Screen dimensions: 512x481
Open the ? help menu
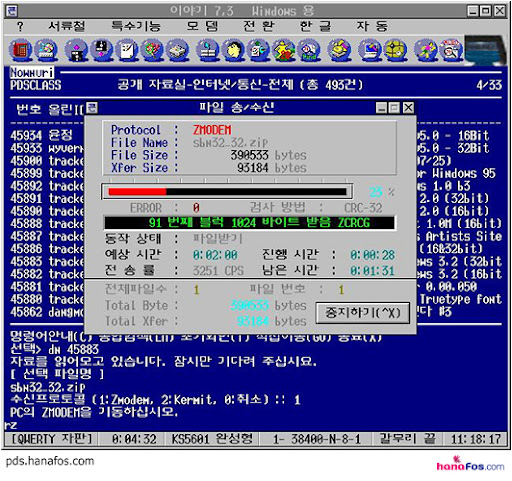click(x=20, y=26)
